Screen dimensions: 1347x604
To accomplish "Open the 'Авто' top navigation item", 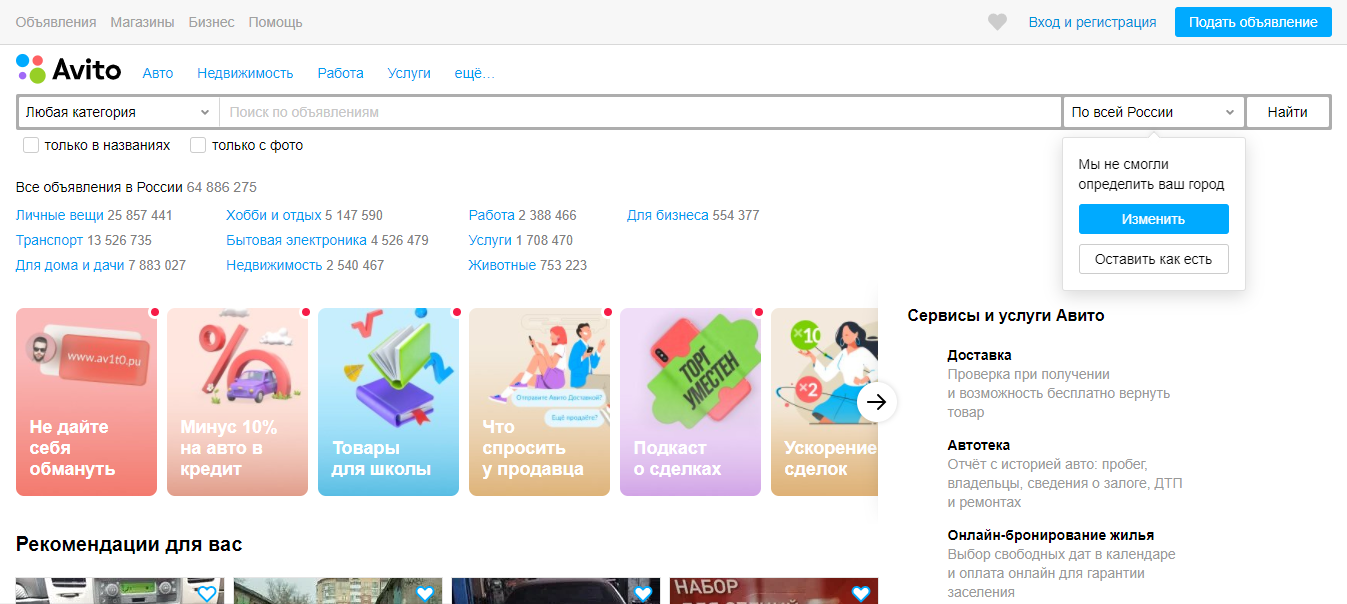I will (x=158, y=73).
